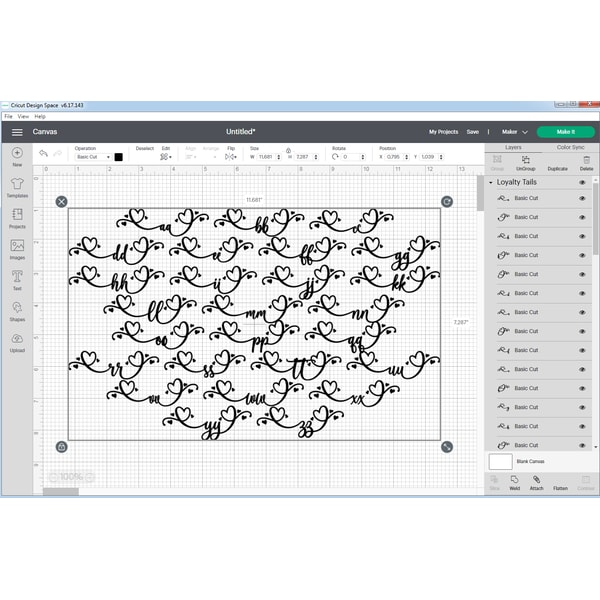The height and width of the screenshot is (600, 600).
Task: Click the UnGroup icon
Action: (525, 160)
